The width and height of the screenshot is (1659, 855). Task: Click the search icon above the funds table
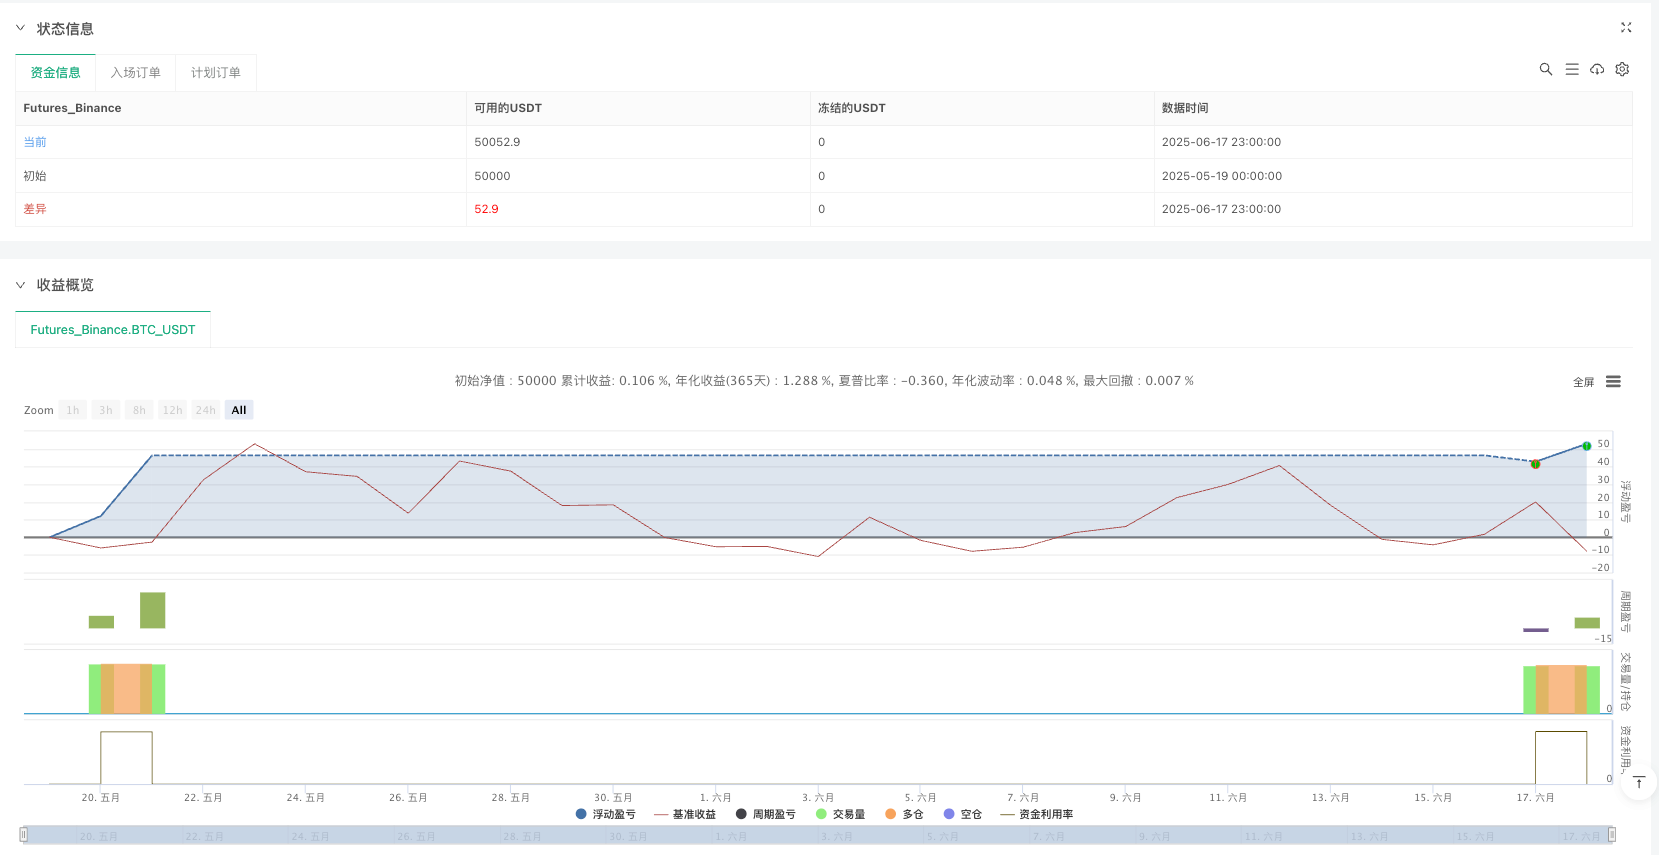click(1545, 69)
